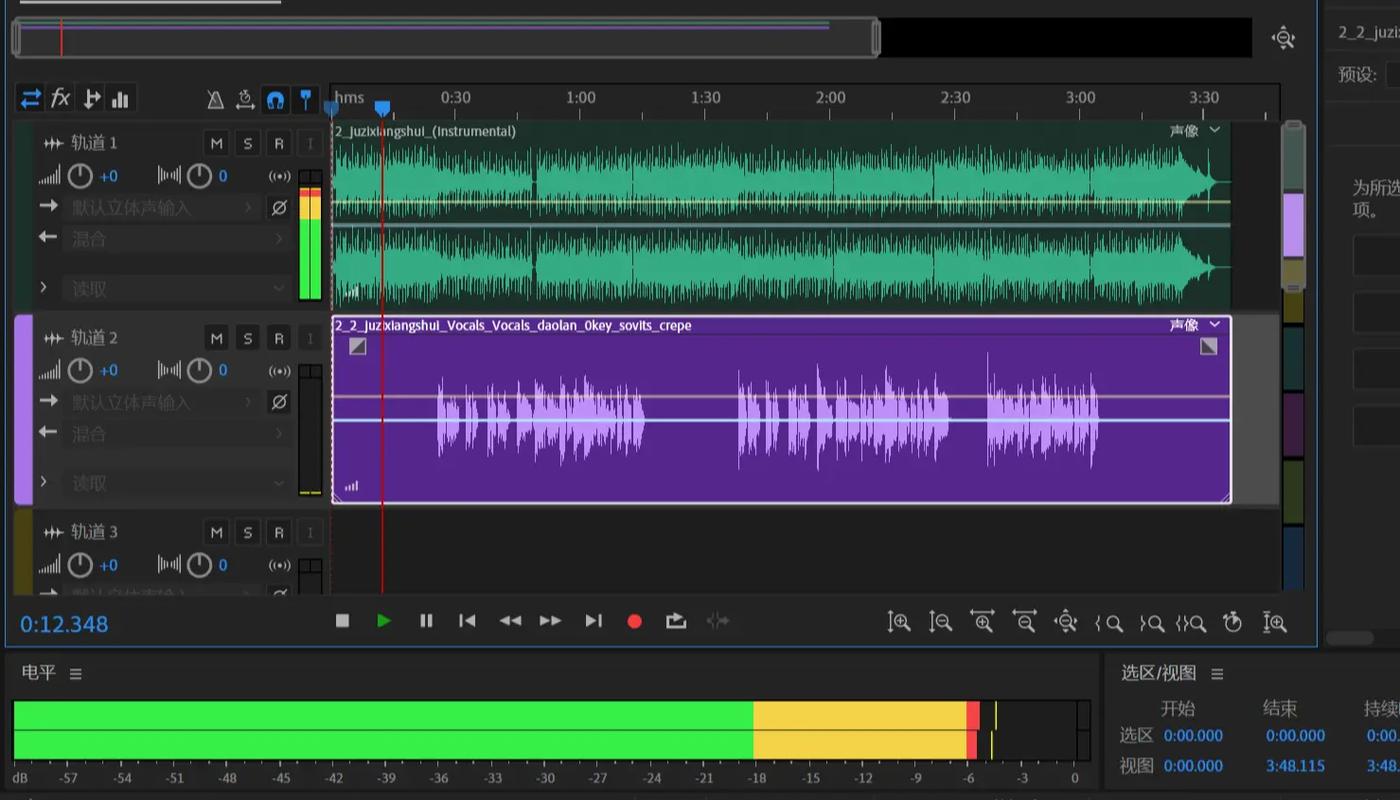
Task: Arm 轨道 3 for recording
Action: 278,532
